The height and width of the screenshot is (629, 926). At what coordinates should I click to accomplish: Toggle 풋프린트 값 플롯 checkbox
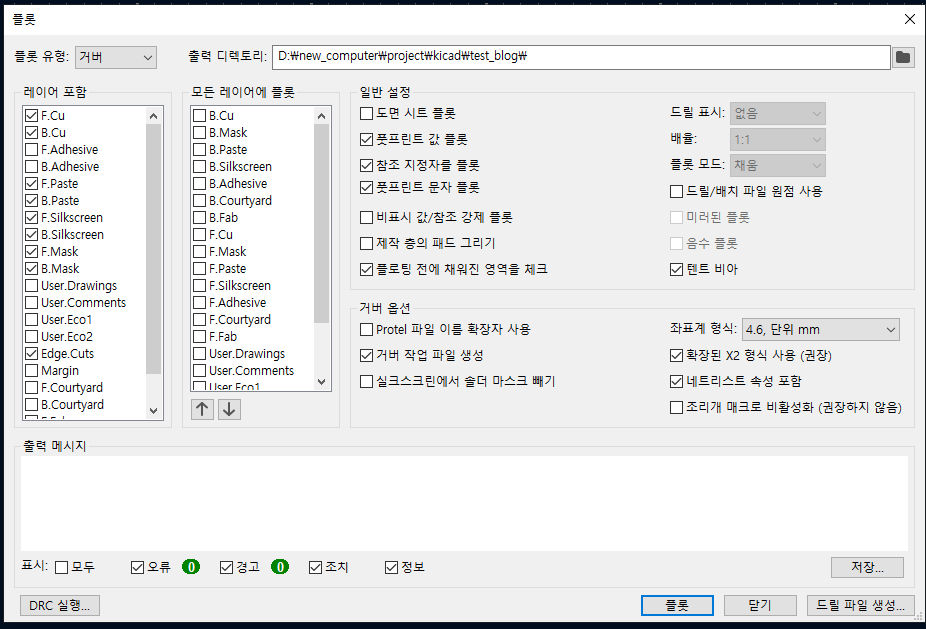click(366, 139)
